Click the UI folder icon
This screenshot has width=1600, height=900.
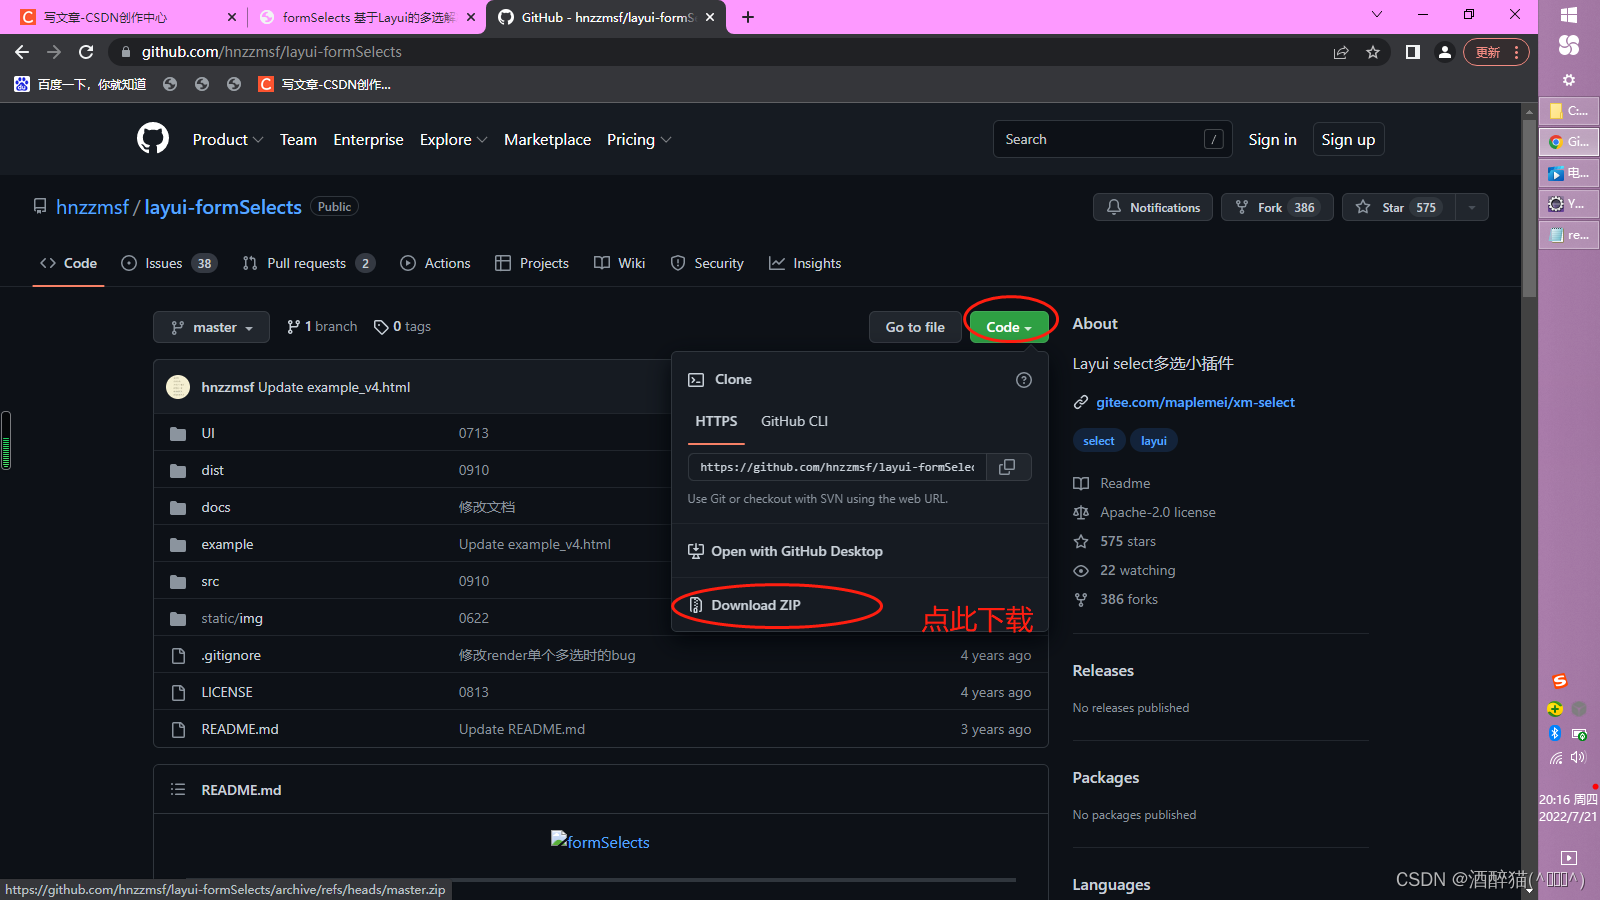coord(178,433)
